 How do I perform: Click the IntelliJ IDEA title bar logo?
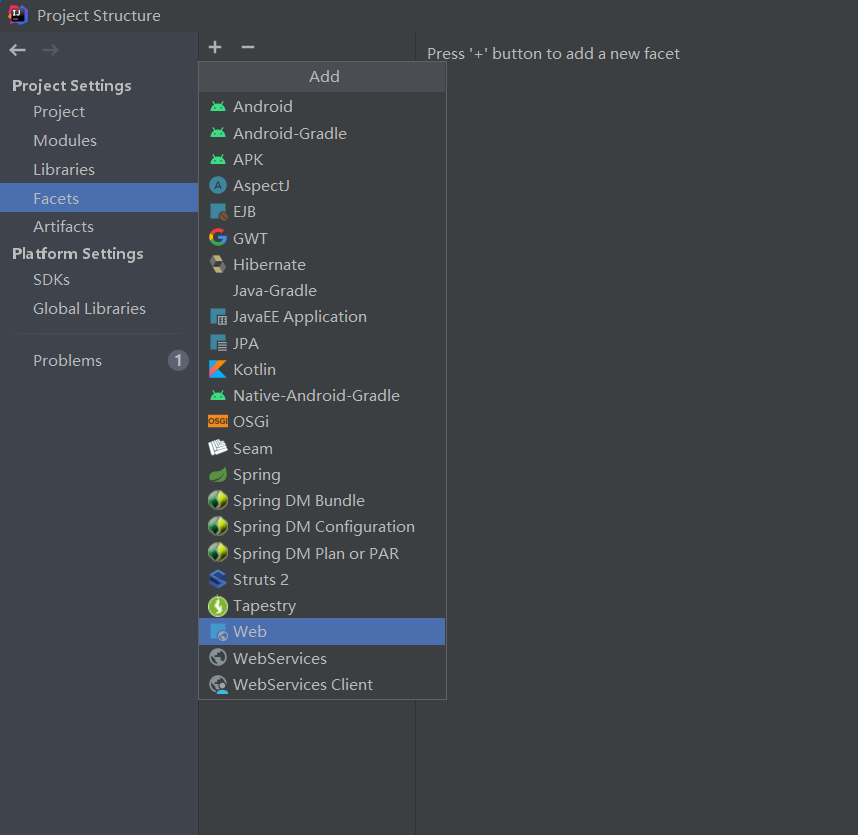pyautogui.click(x=18, y=15)
